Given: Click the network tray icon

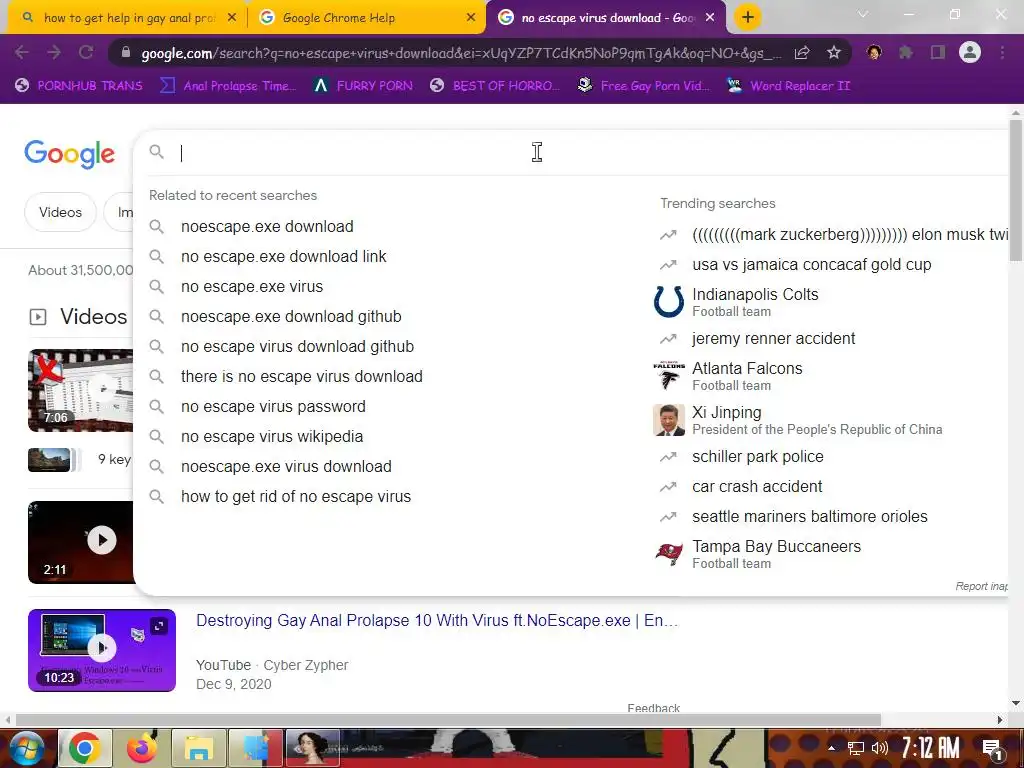Looking at the screenshot, I should coord(856,748).
